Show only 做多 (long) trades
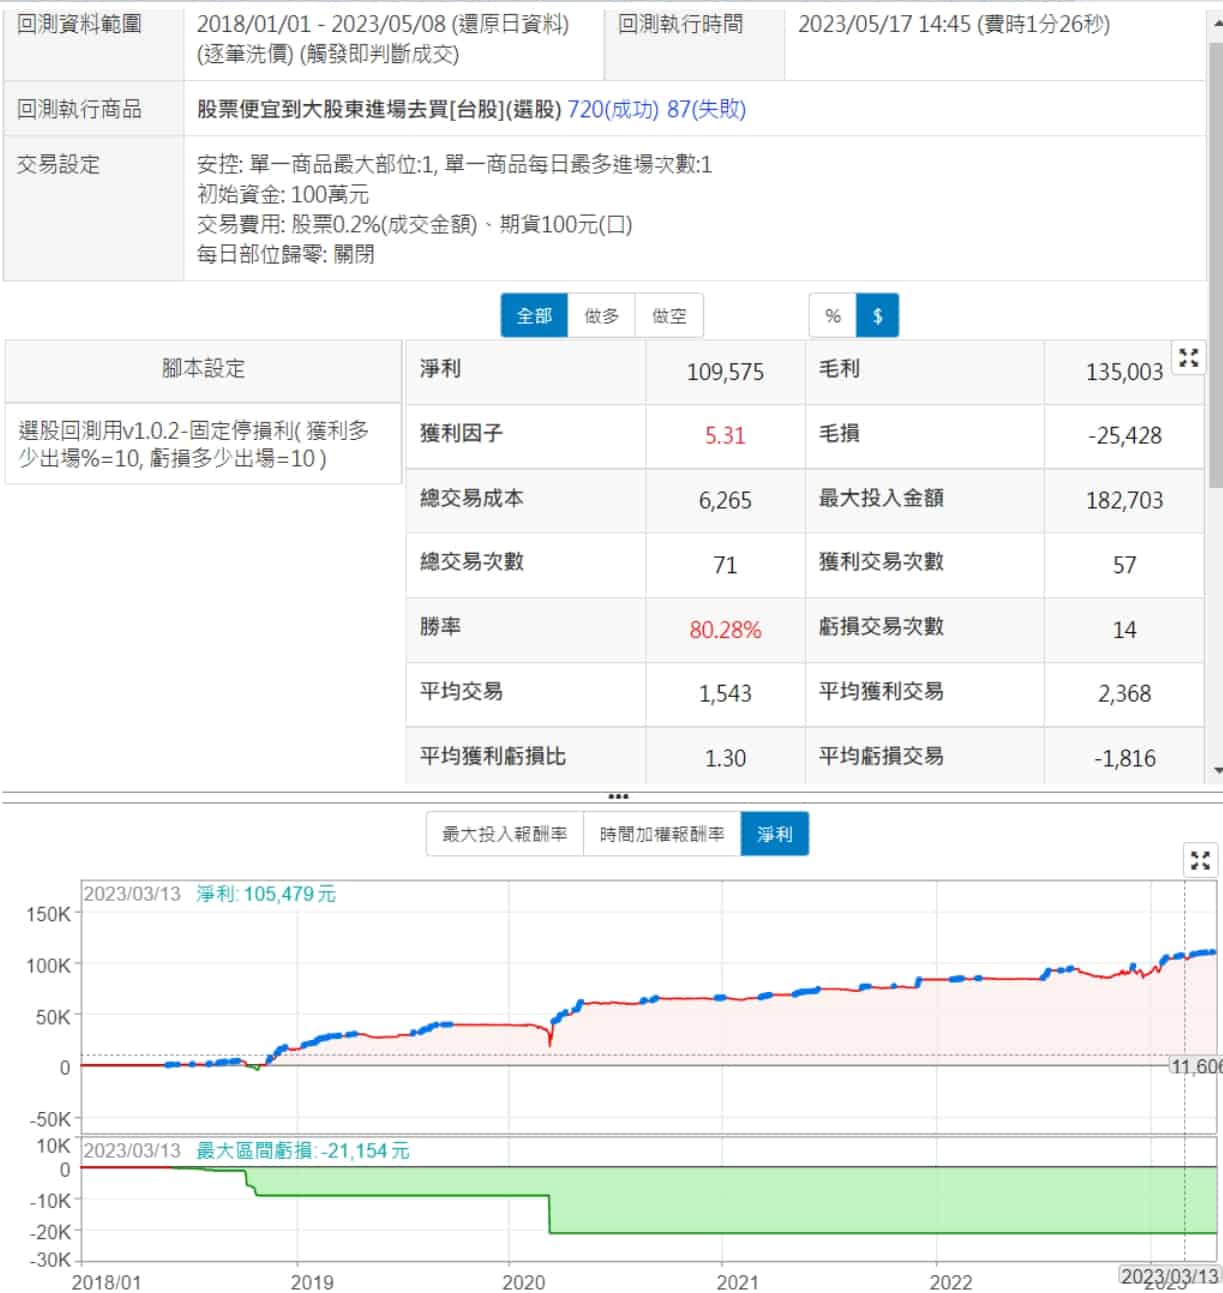 click(601, 316)
